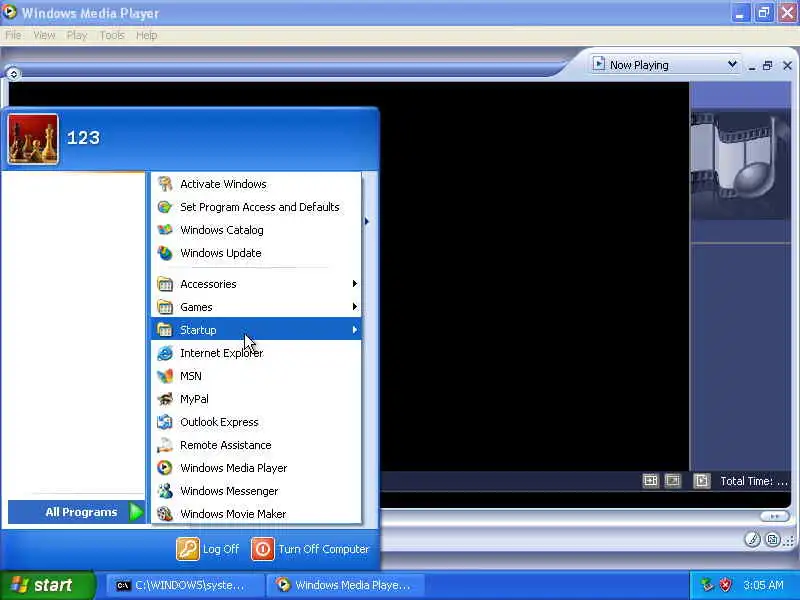800x600 pixels.
Task: Click the skin mode icon at player bottom right
Action: 773,539
